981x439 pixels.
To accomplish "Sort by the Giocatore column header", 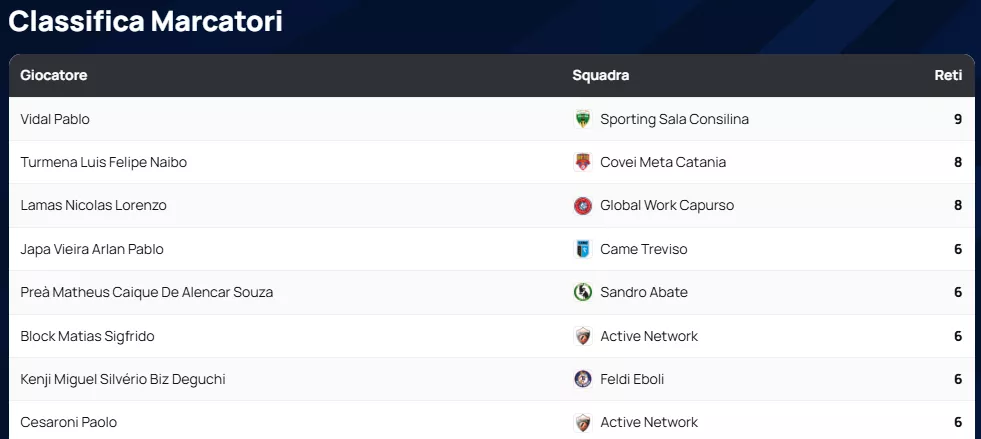I will tap(54, 75).
